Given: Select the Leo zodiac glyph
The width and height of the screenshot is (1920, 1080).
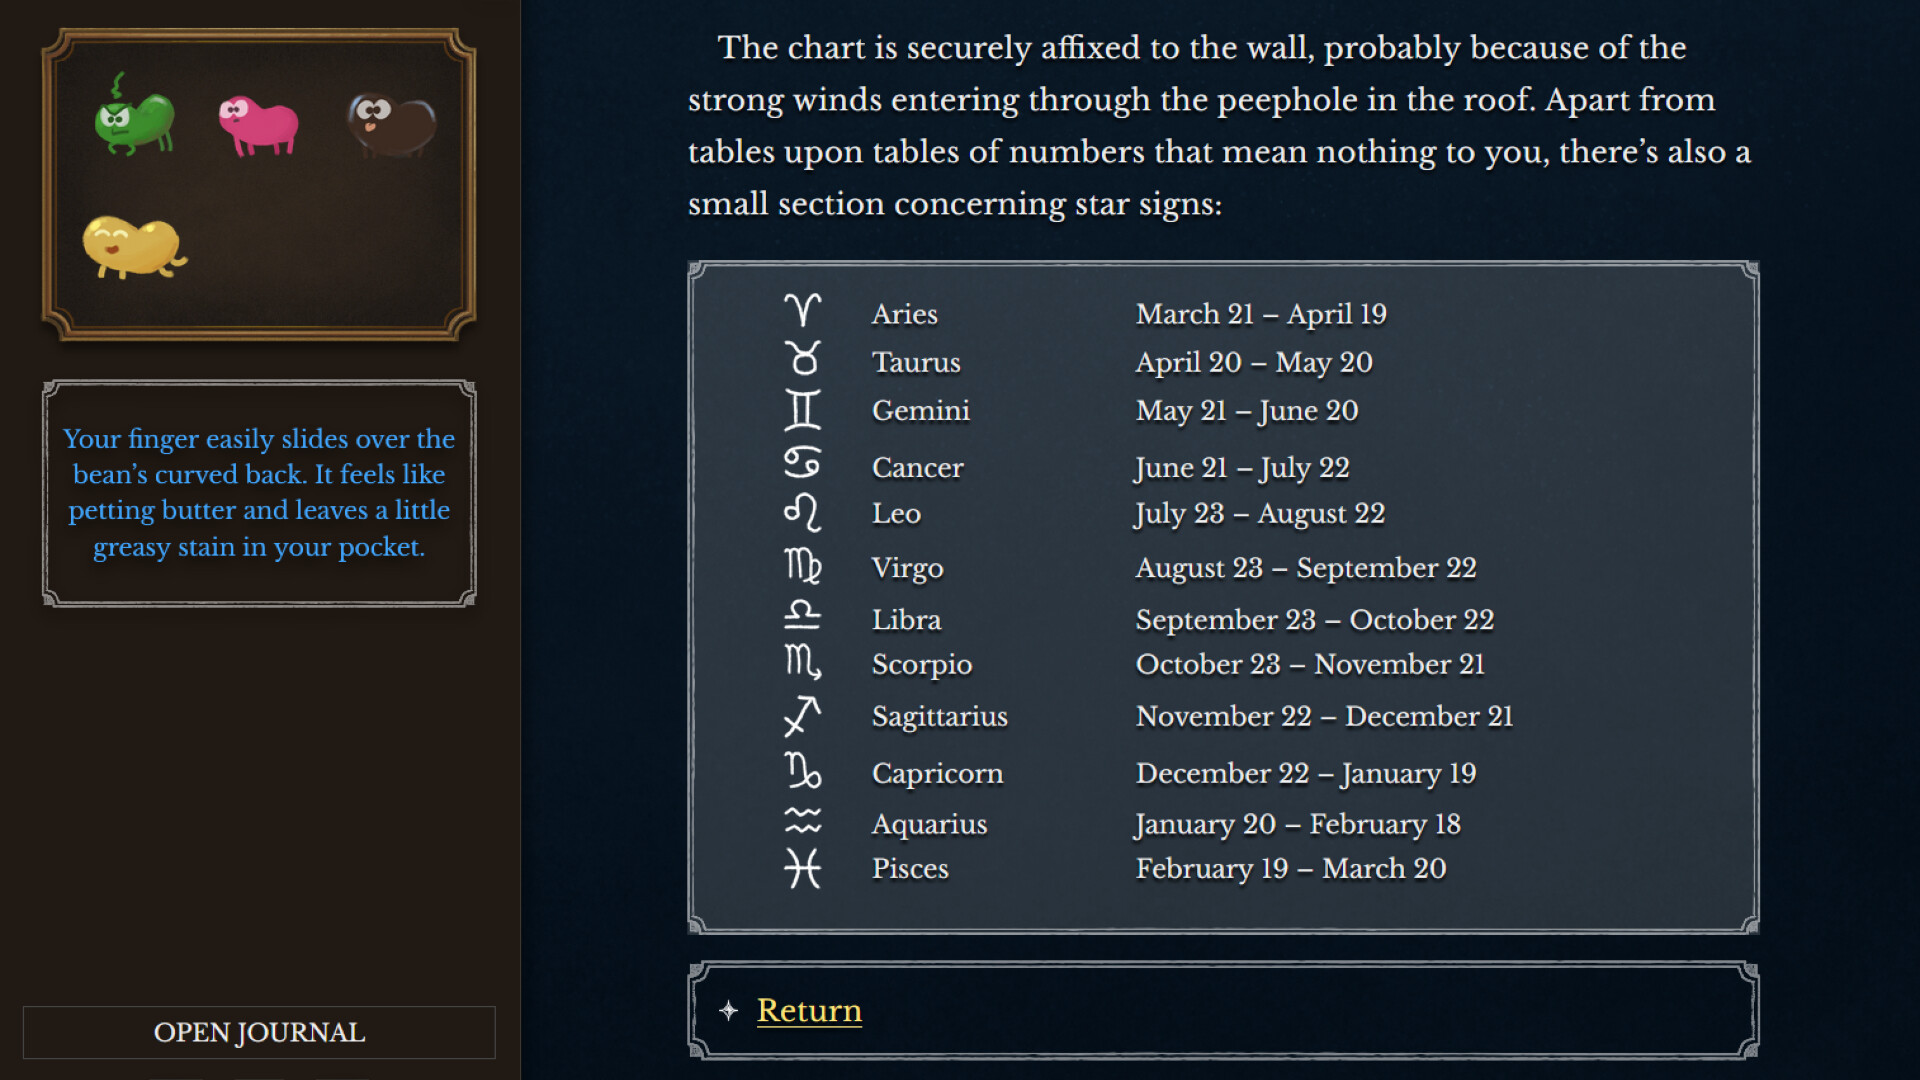Looking at the screenshot, I should (802, 513).
